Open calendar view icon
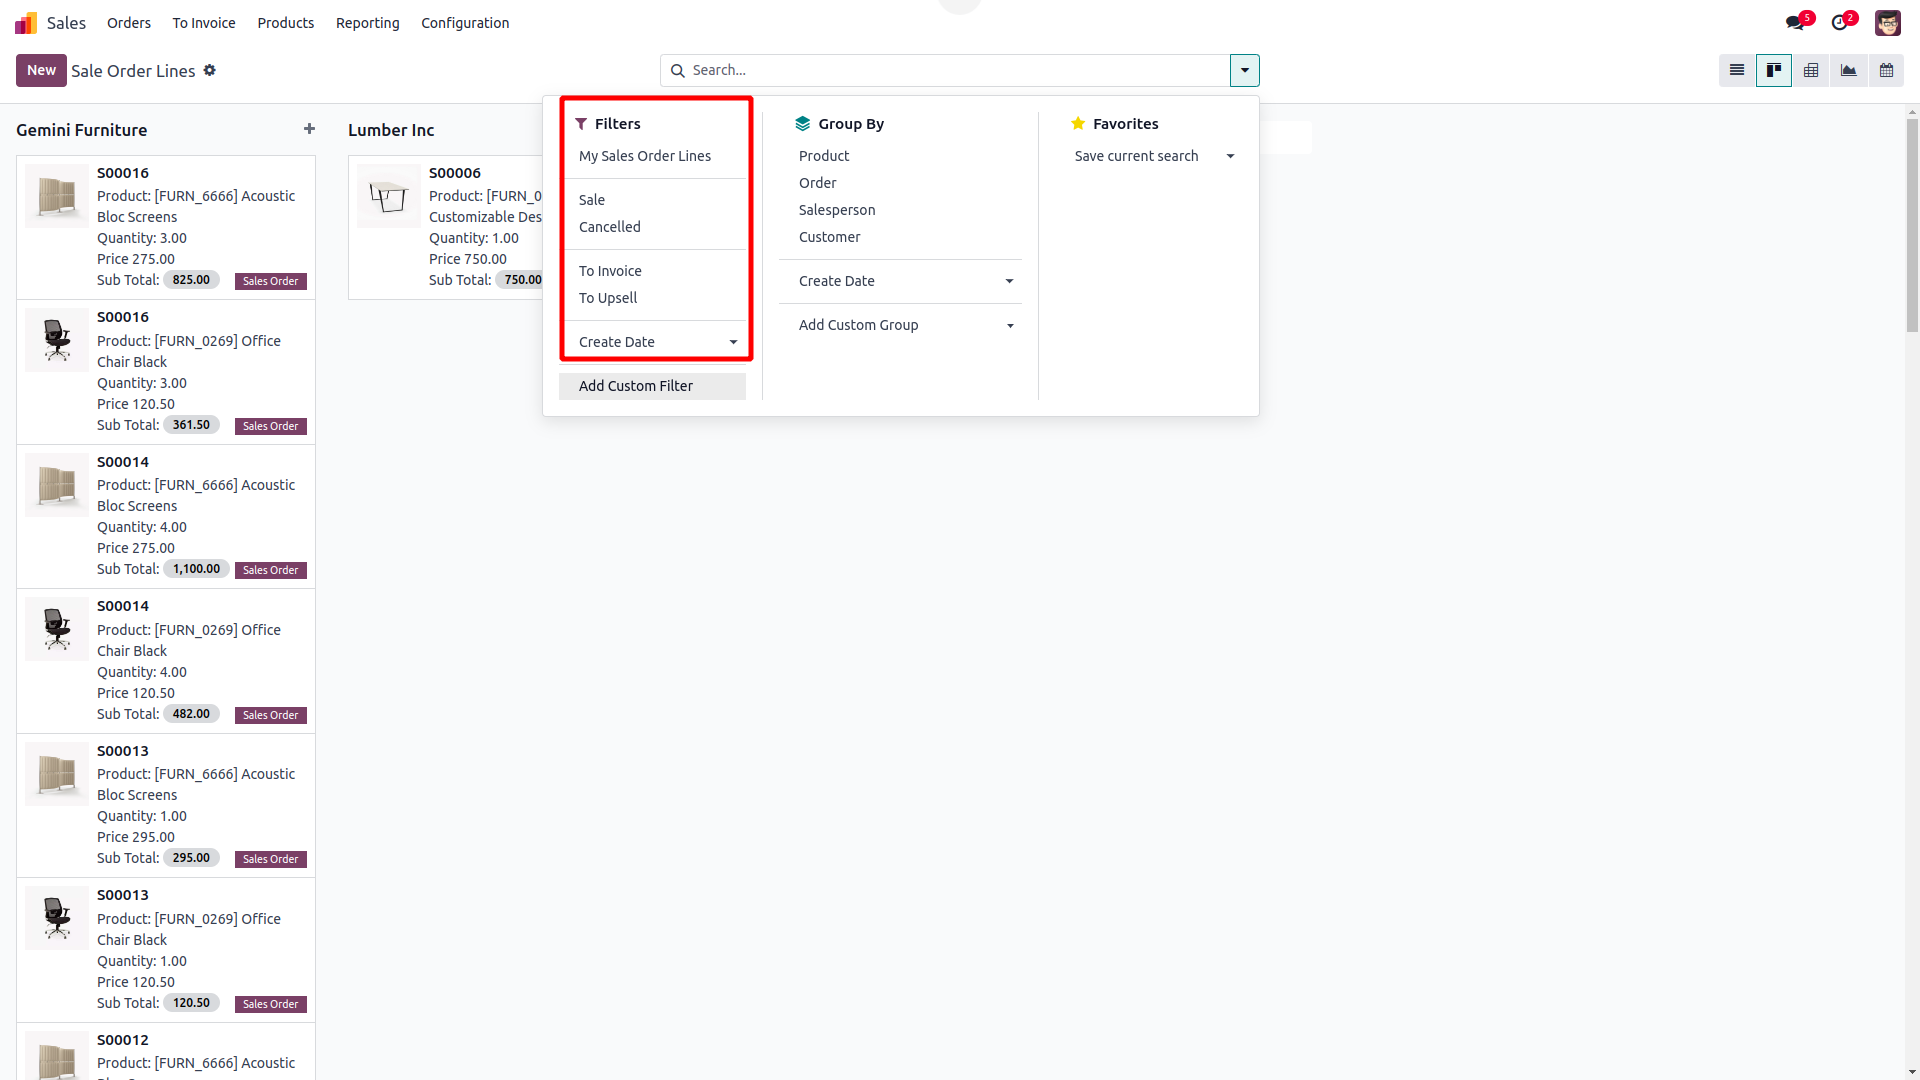Image resolution: width=1920 pixels, height=1080 pixels. click(x=1886, y=70)
